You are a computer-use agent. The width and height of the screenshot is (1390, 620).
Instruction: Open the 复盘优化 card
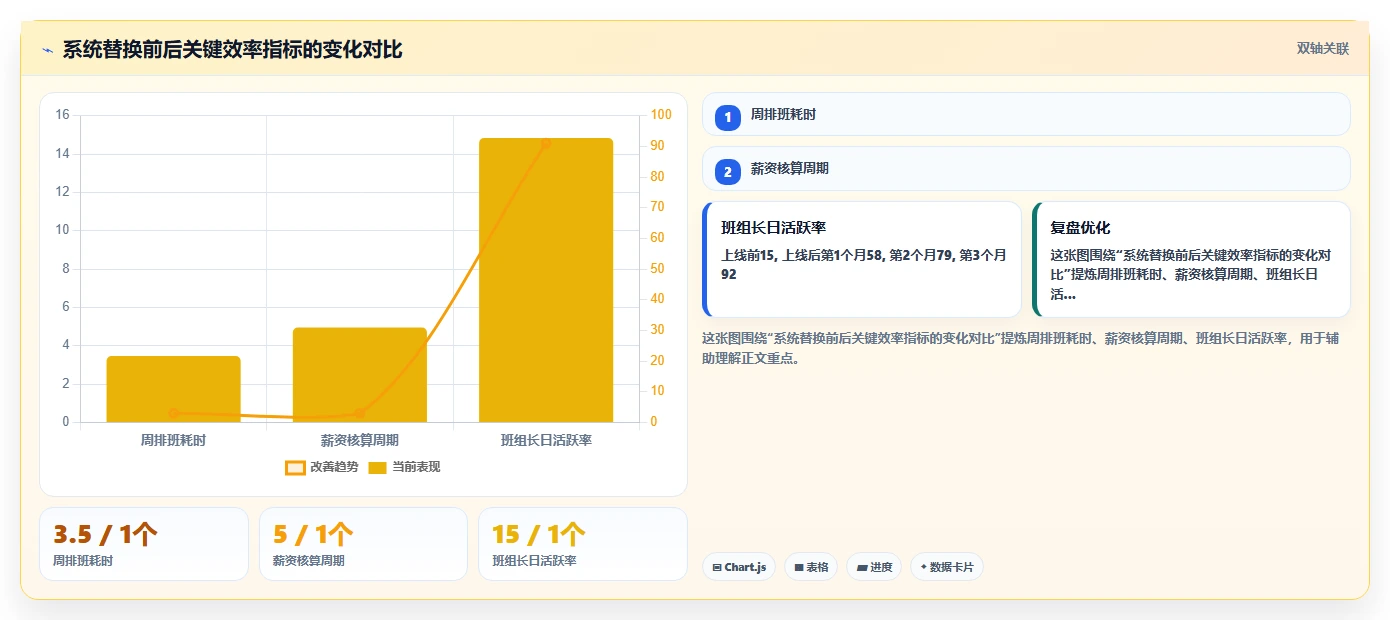1192,259
